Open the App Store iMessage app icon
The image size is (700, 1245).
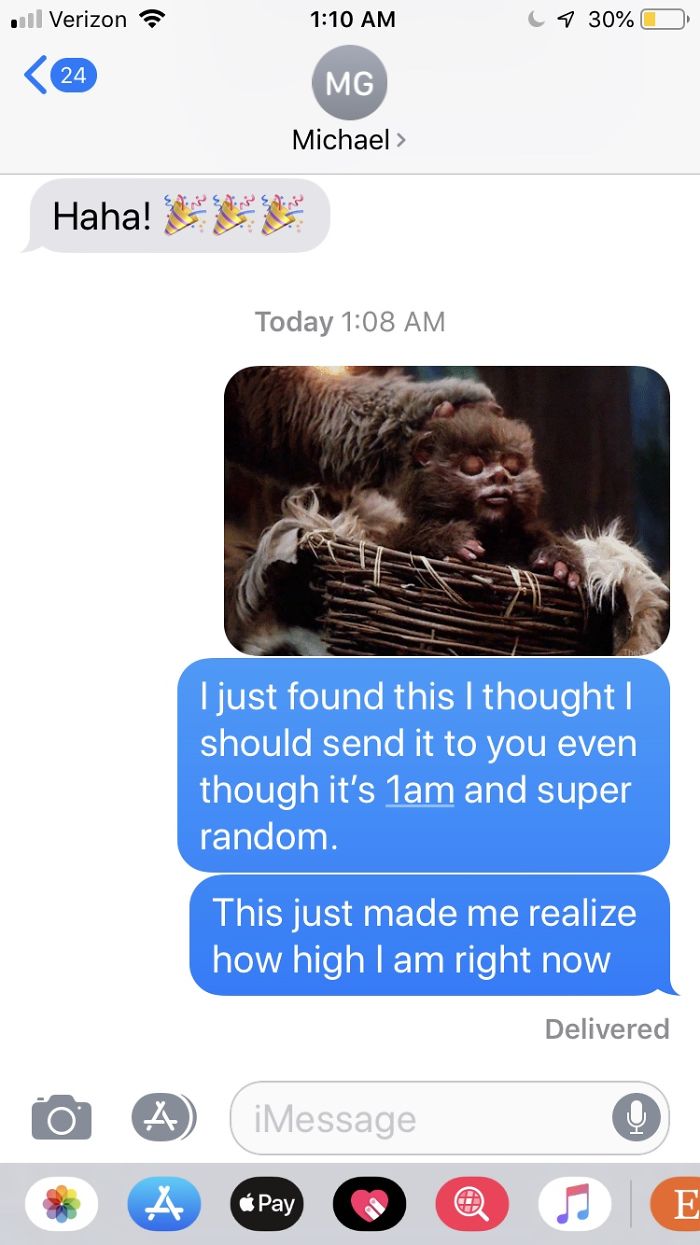164,1203
